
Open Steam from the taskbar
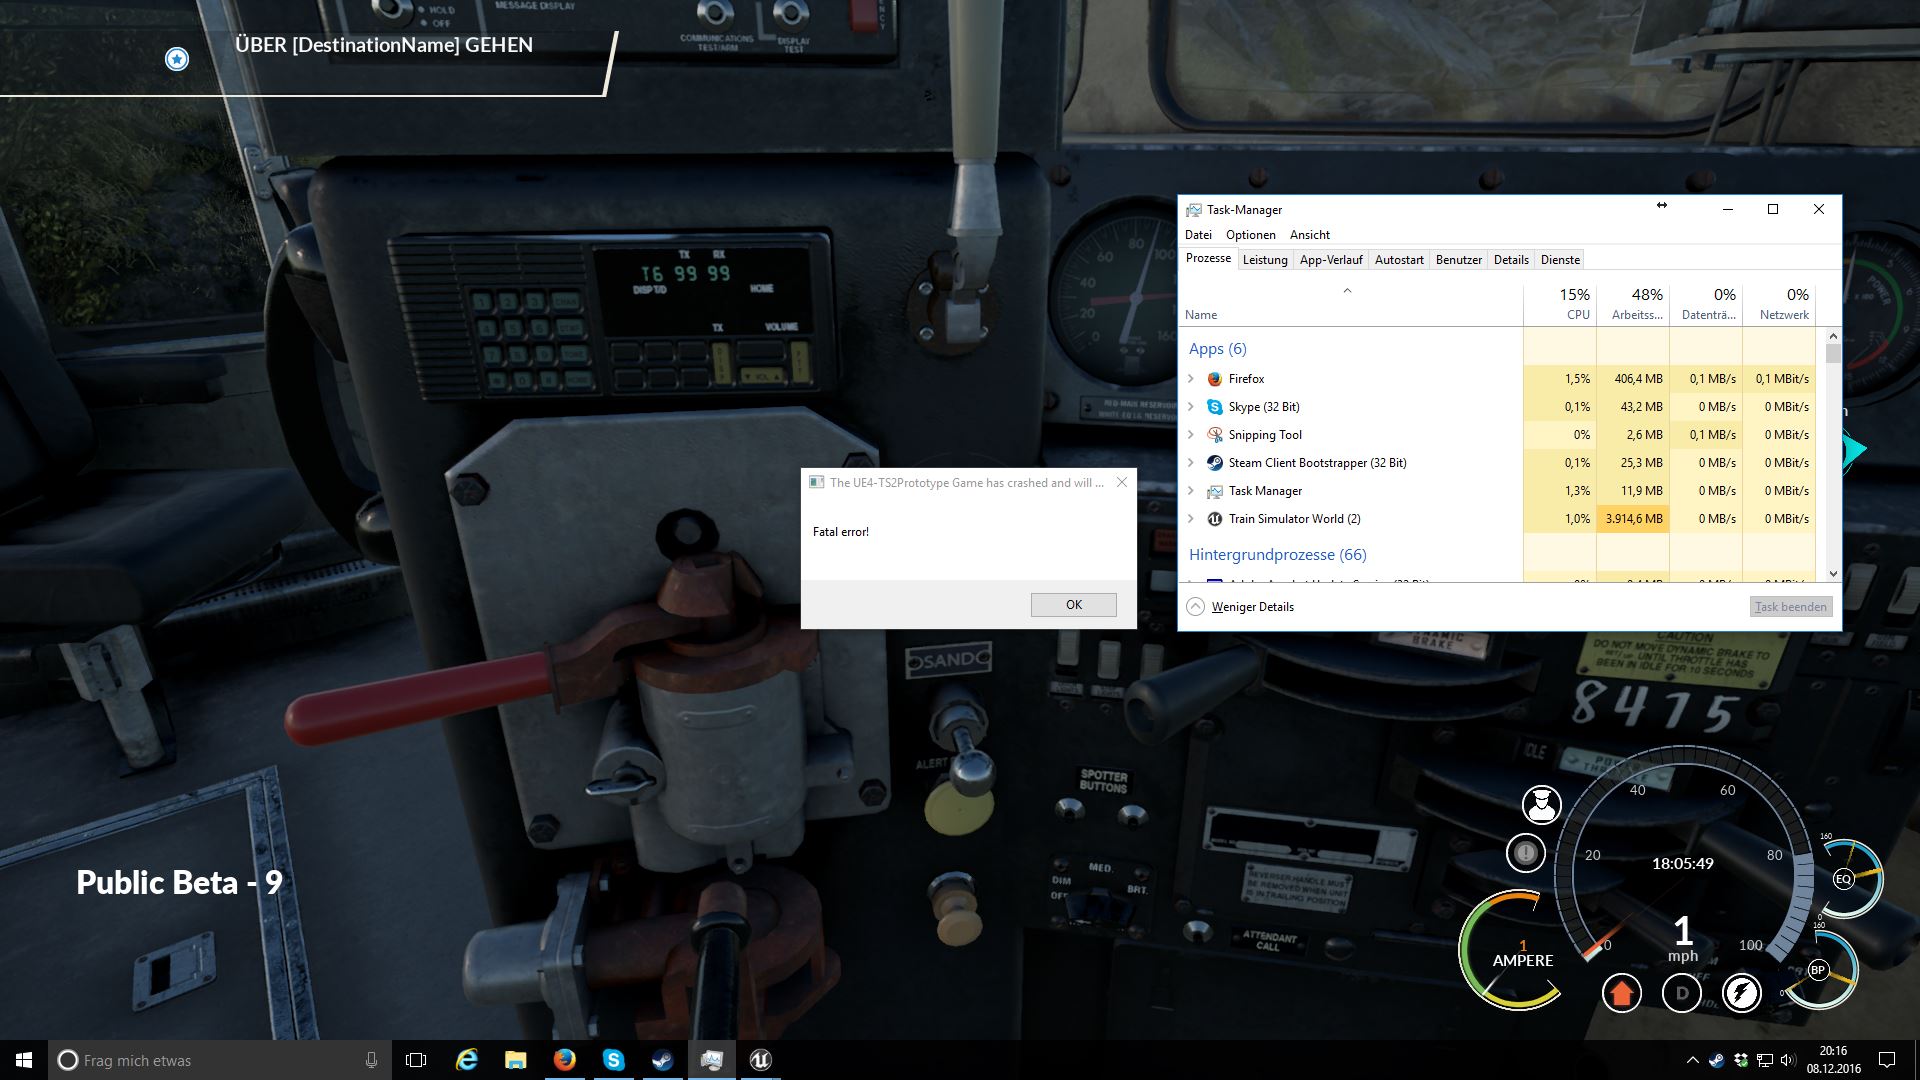tap(662, 1060)
